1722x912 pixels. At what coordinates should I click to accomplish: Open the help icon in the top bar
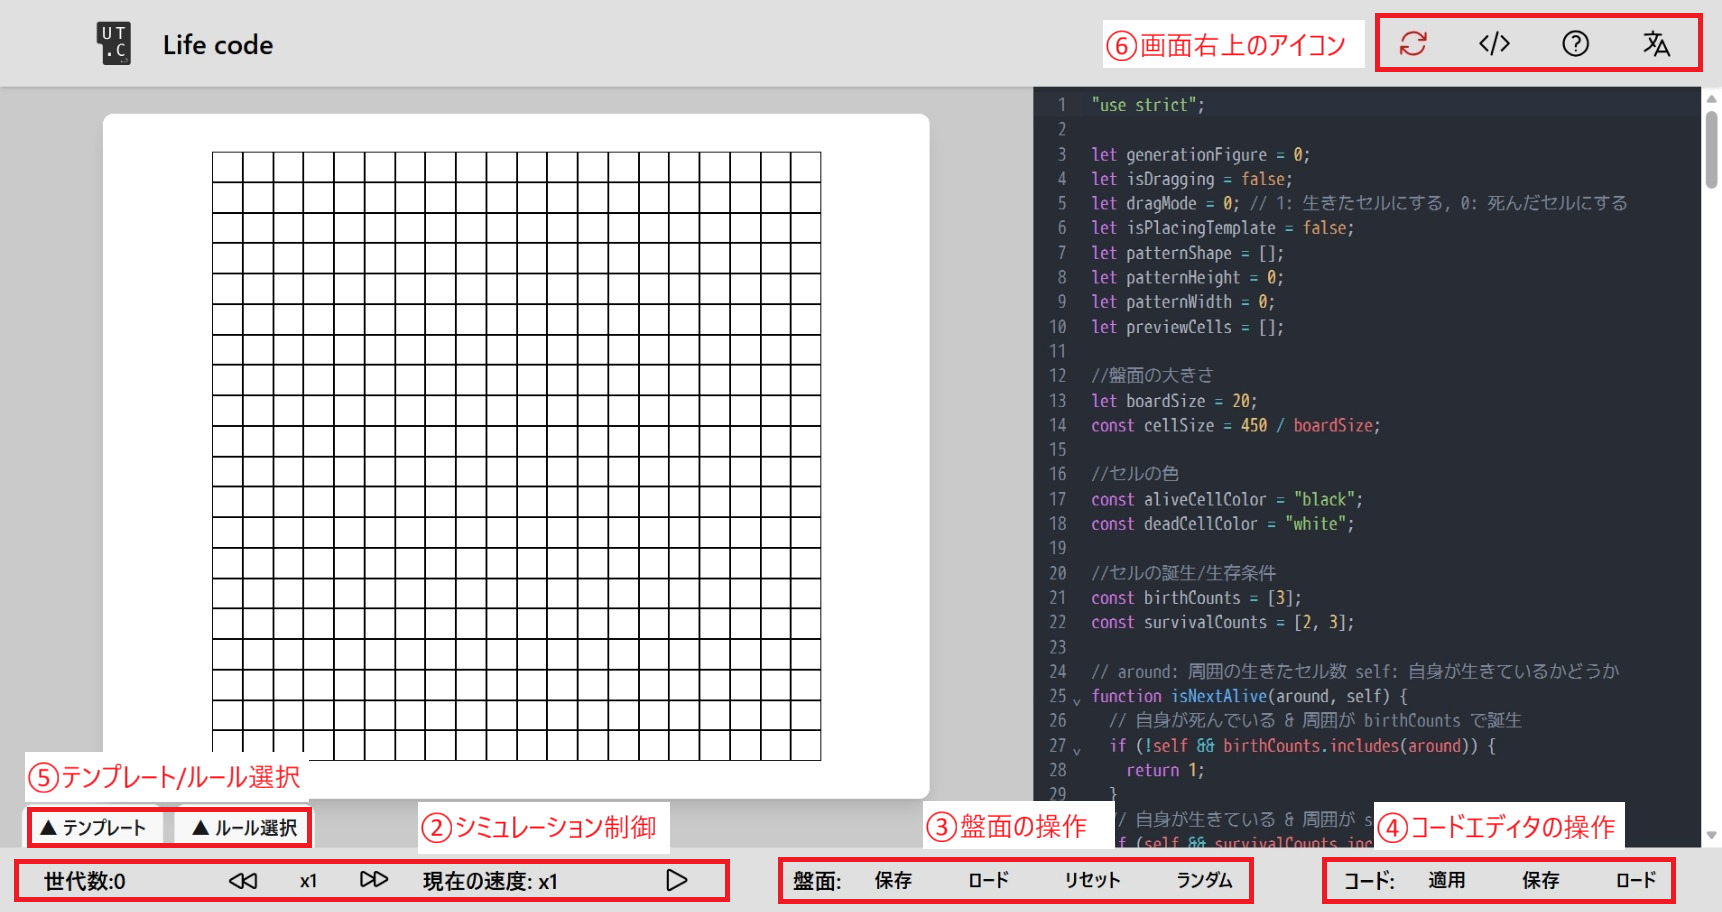point(1574,43)
